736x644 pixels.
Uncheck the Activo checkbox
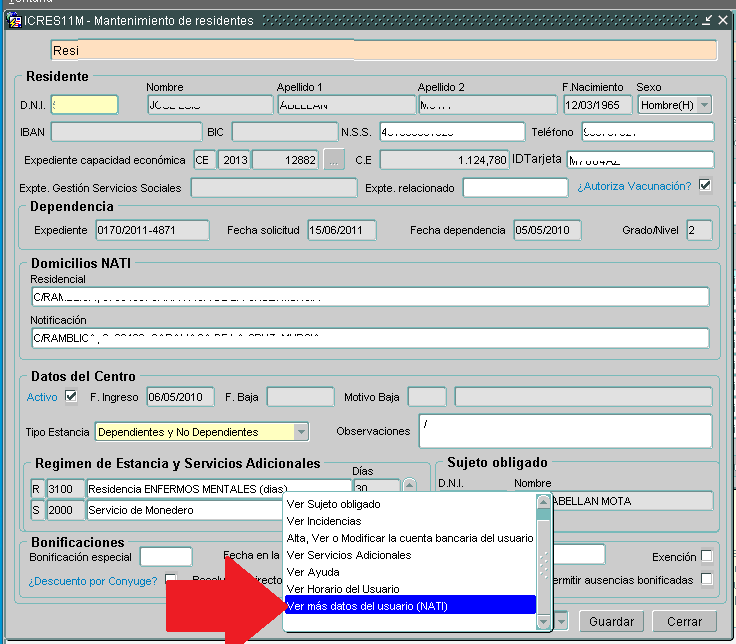point(70,396)
